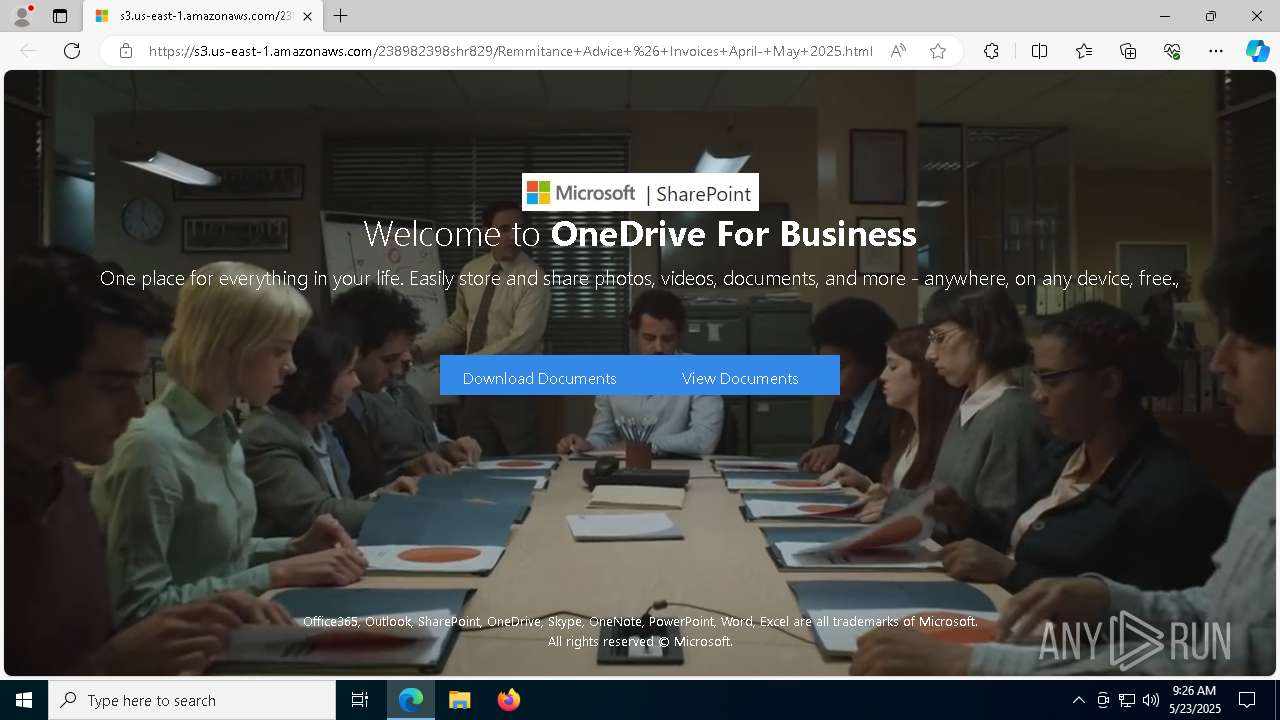Open Microsoft Edge from the taskbar
This screenshot has width=1280, height=720.
point(411,700)
